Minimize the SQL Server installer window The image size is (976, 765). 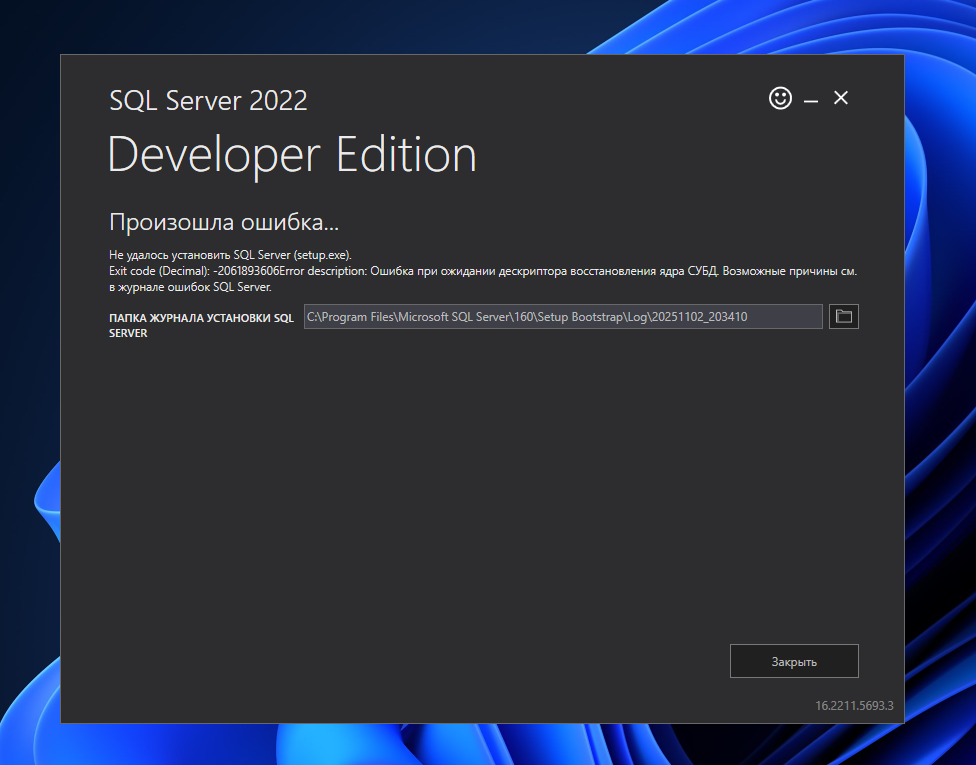click(810, 100)
